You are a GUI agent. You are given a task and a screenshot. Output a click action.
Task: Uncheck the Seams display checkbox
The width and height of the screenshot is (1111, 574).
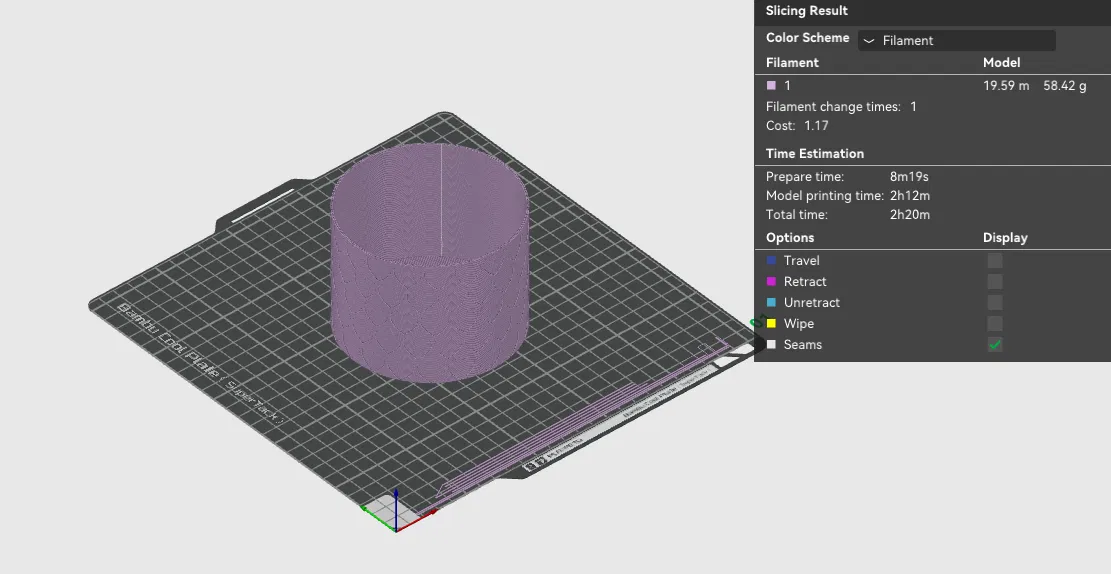(995, 344)
